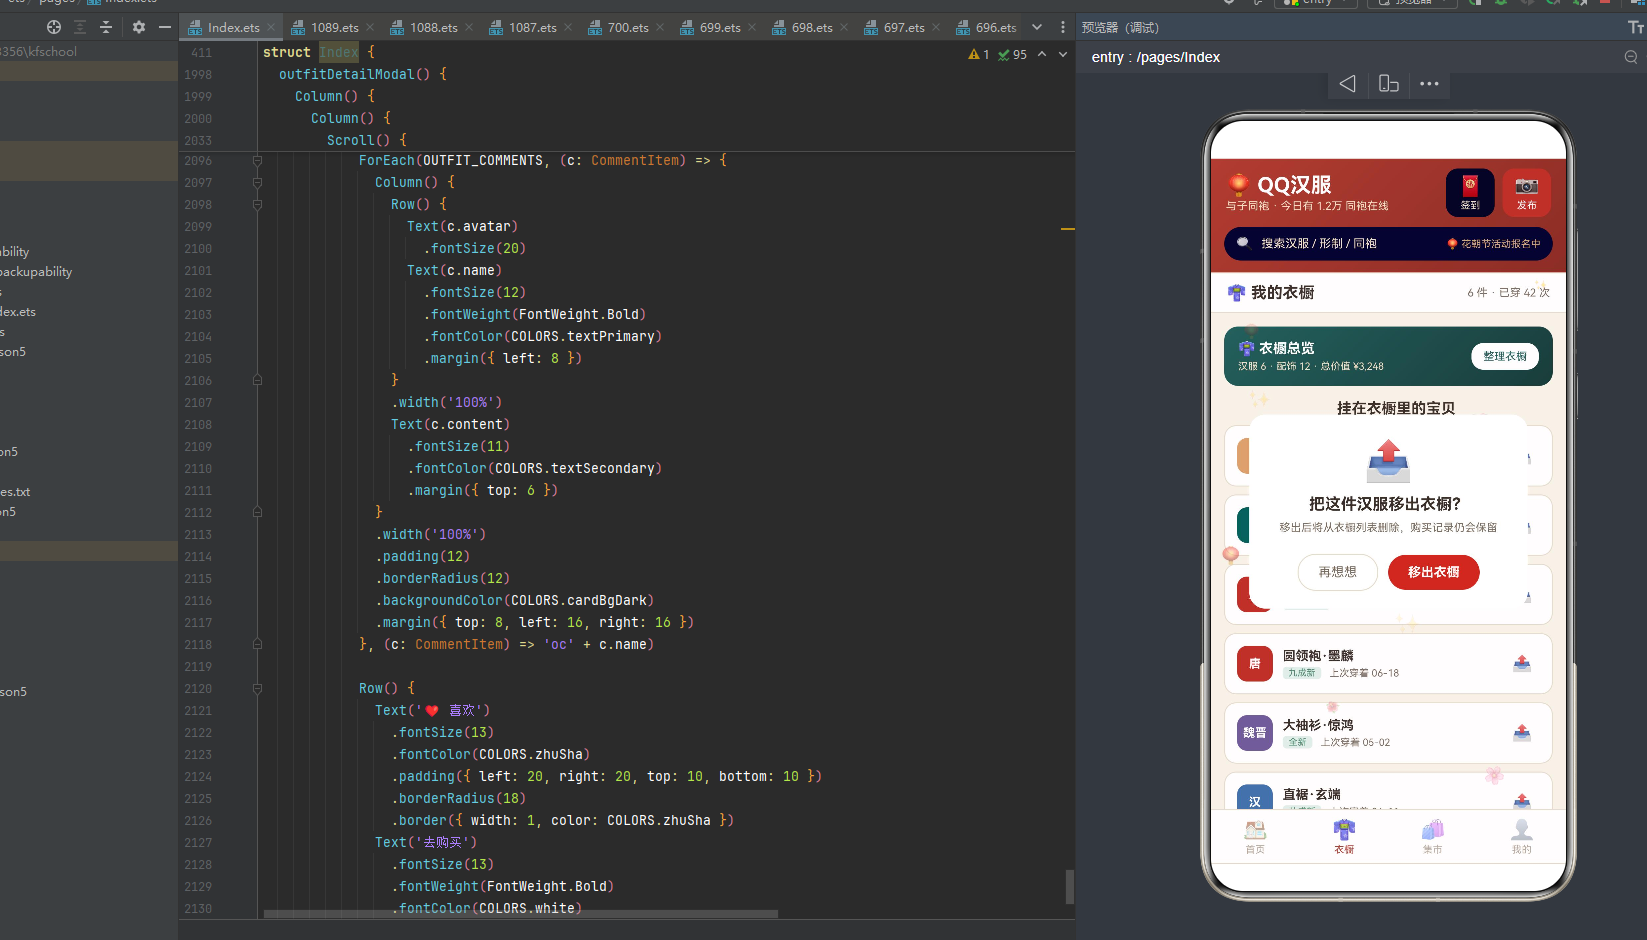Go to 首页 home tab

point(1255,837)
